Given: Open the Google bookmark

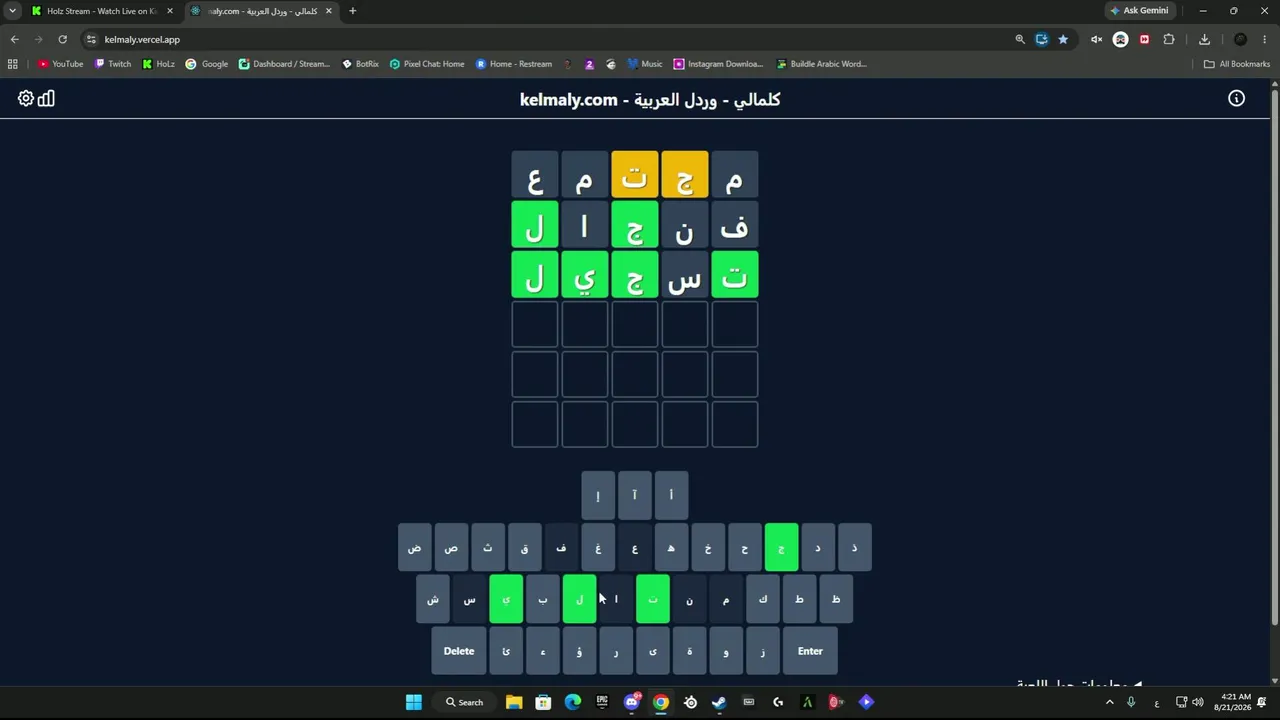Looking at the screenshot, I should (207, 64).
